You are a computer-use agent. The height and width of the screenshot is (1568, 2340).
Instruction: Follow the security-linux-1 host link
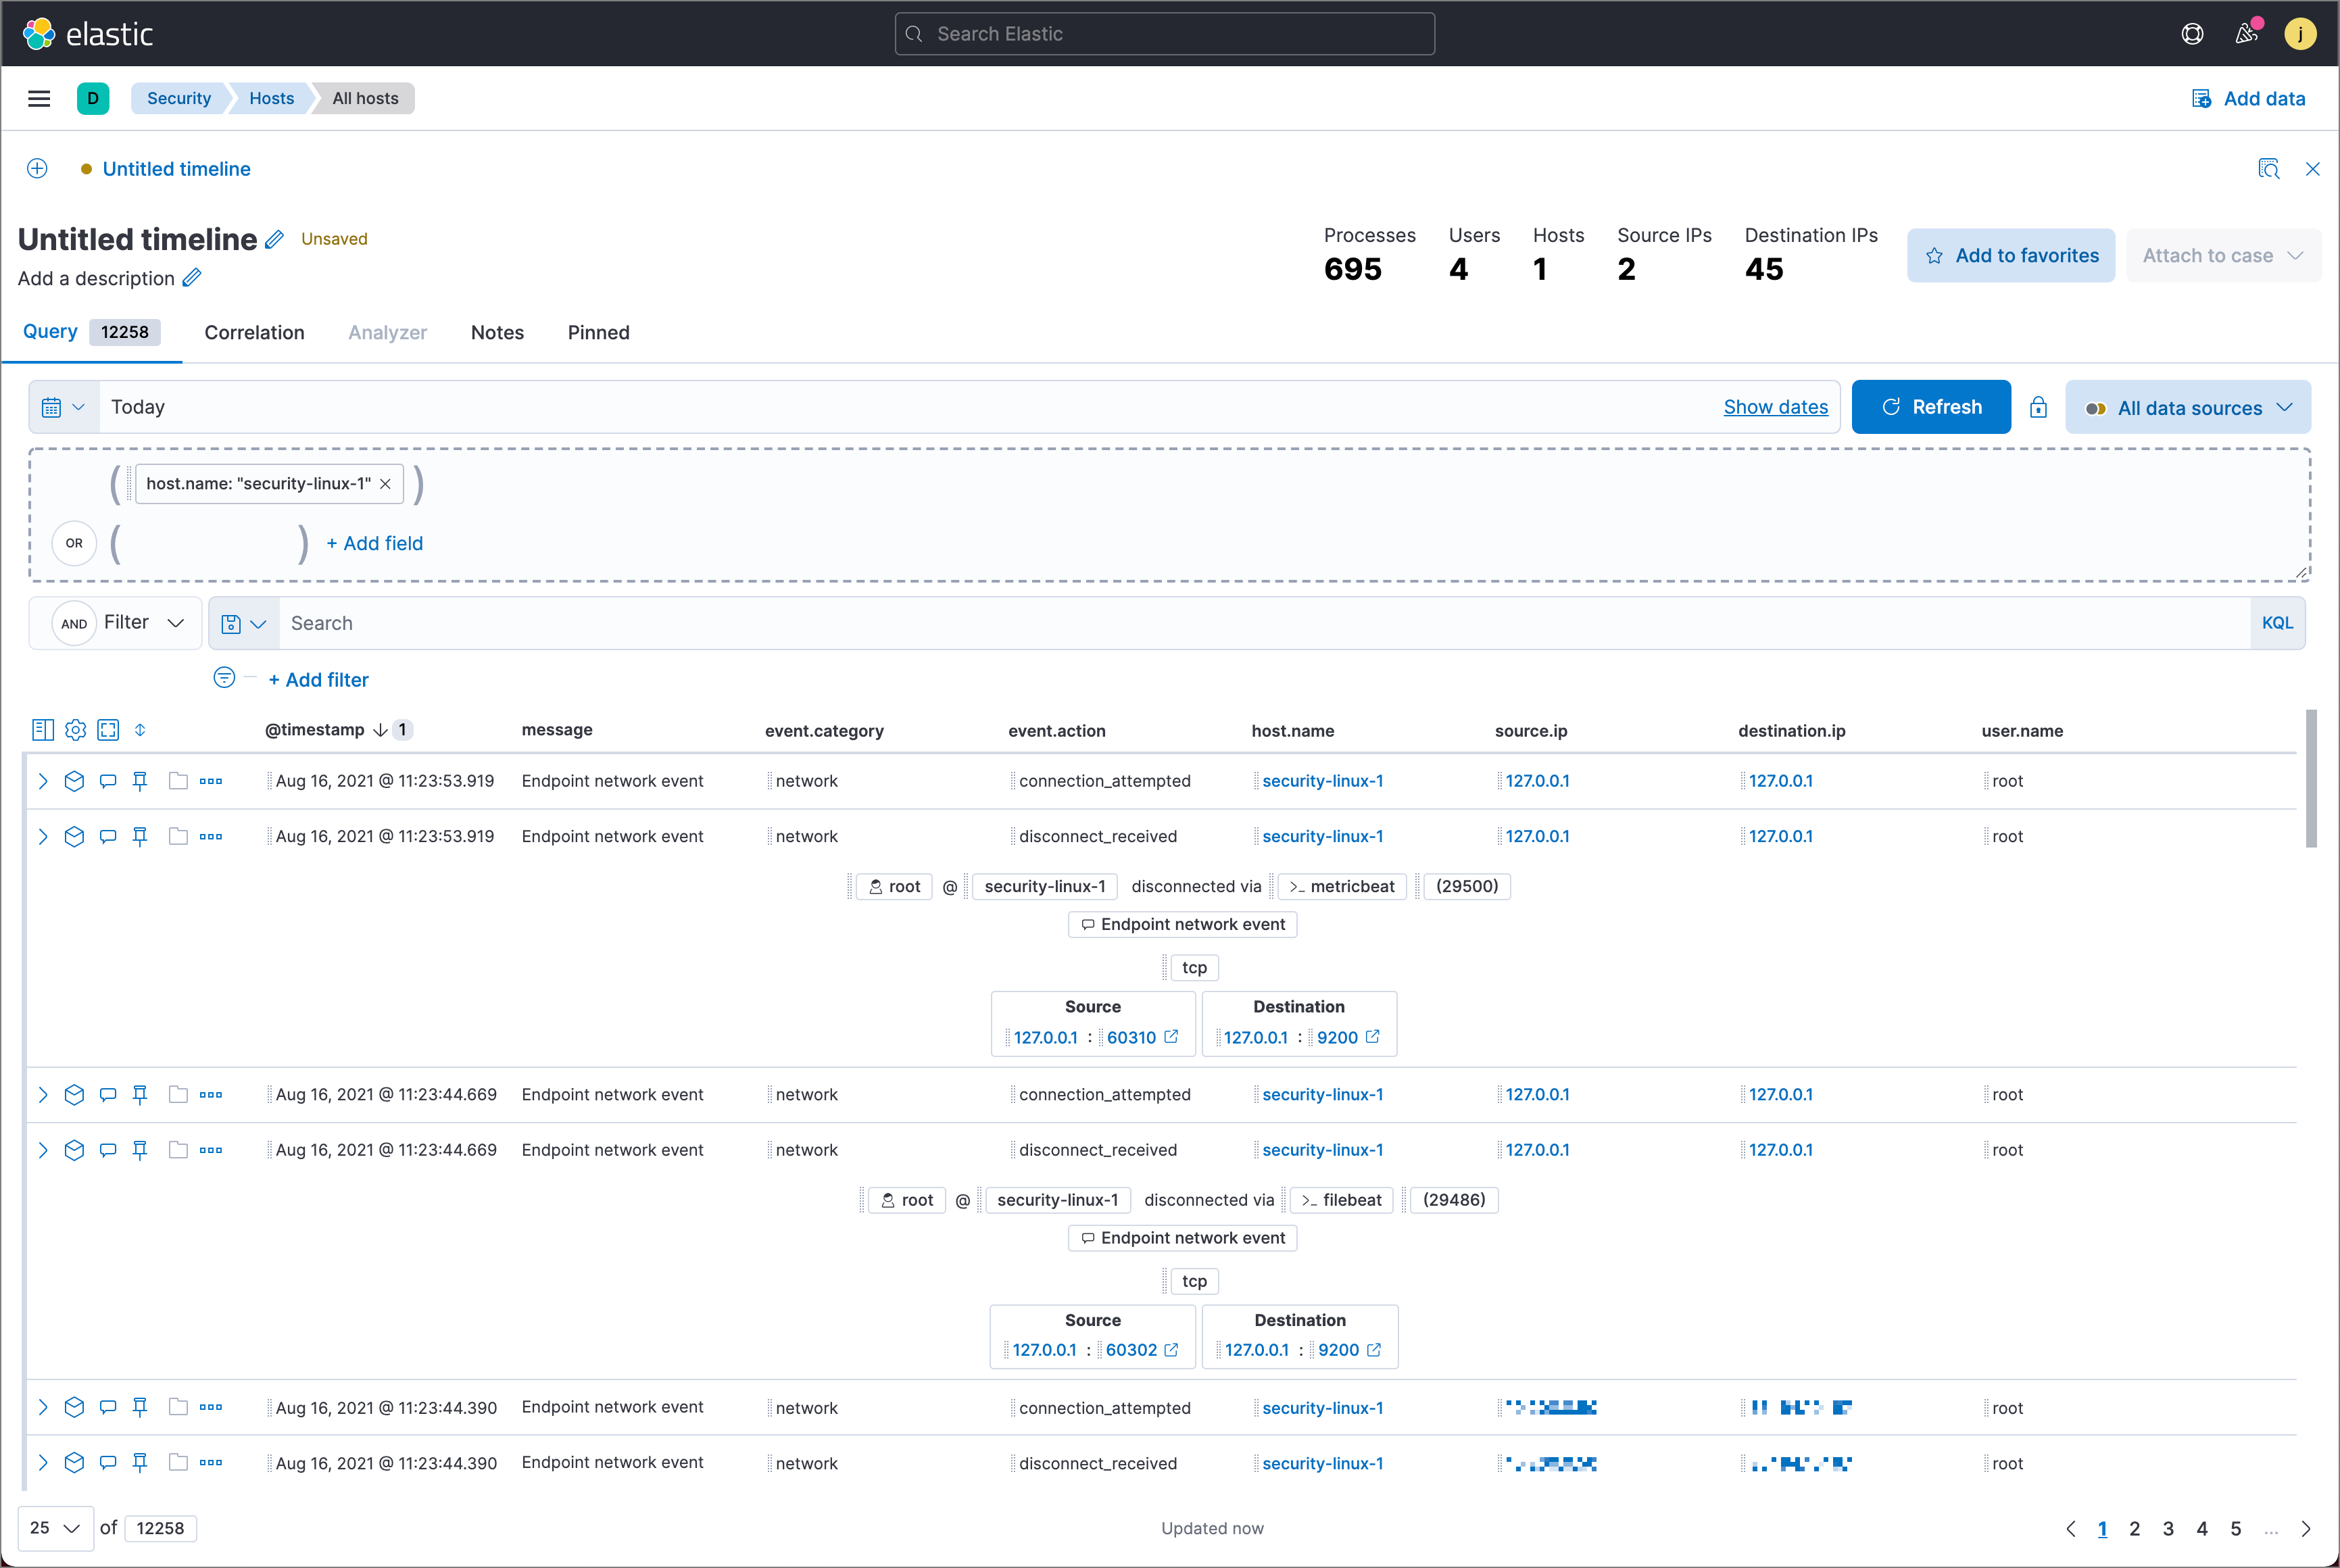pos(1322,781)
